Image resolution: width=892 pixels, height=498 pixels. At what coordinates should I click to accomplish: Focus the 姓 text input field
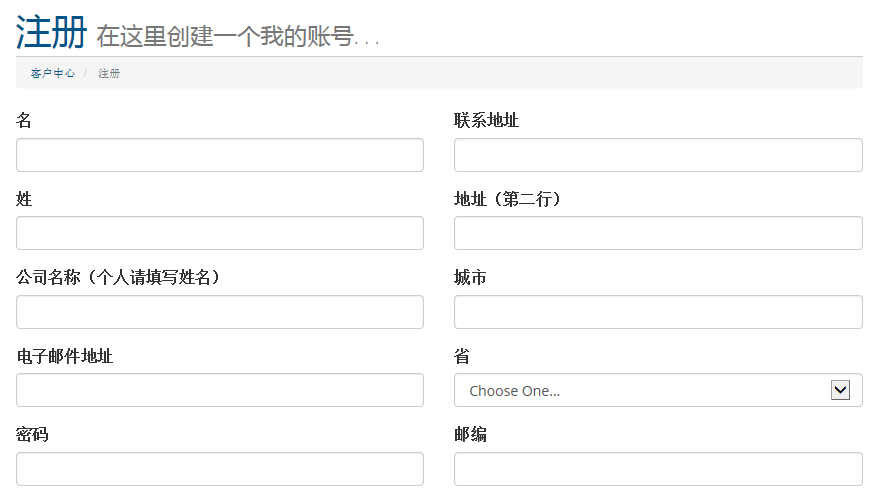(x=220, y=233)
